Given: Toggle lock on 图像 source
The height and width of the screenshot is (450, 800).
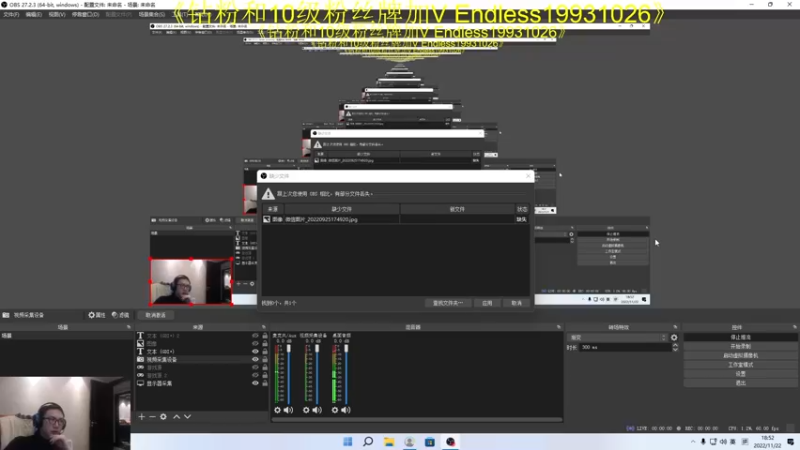Looking at the screenshot, I should [265, 343].
